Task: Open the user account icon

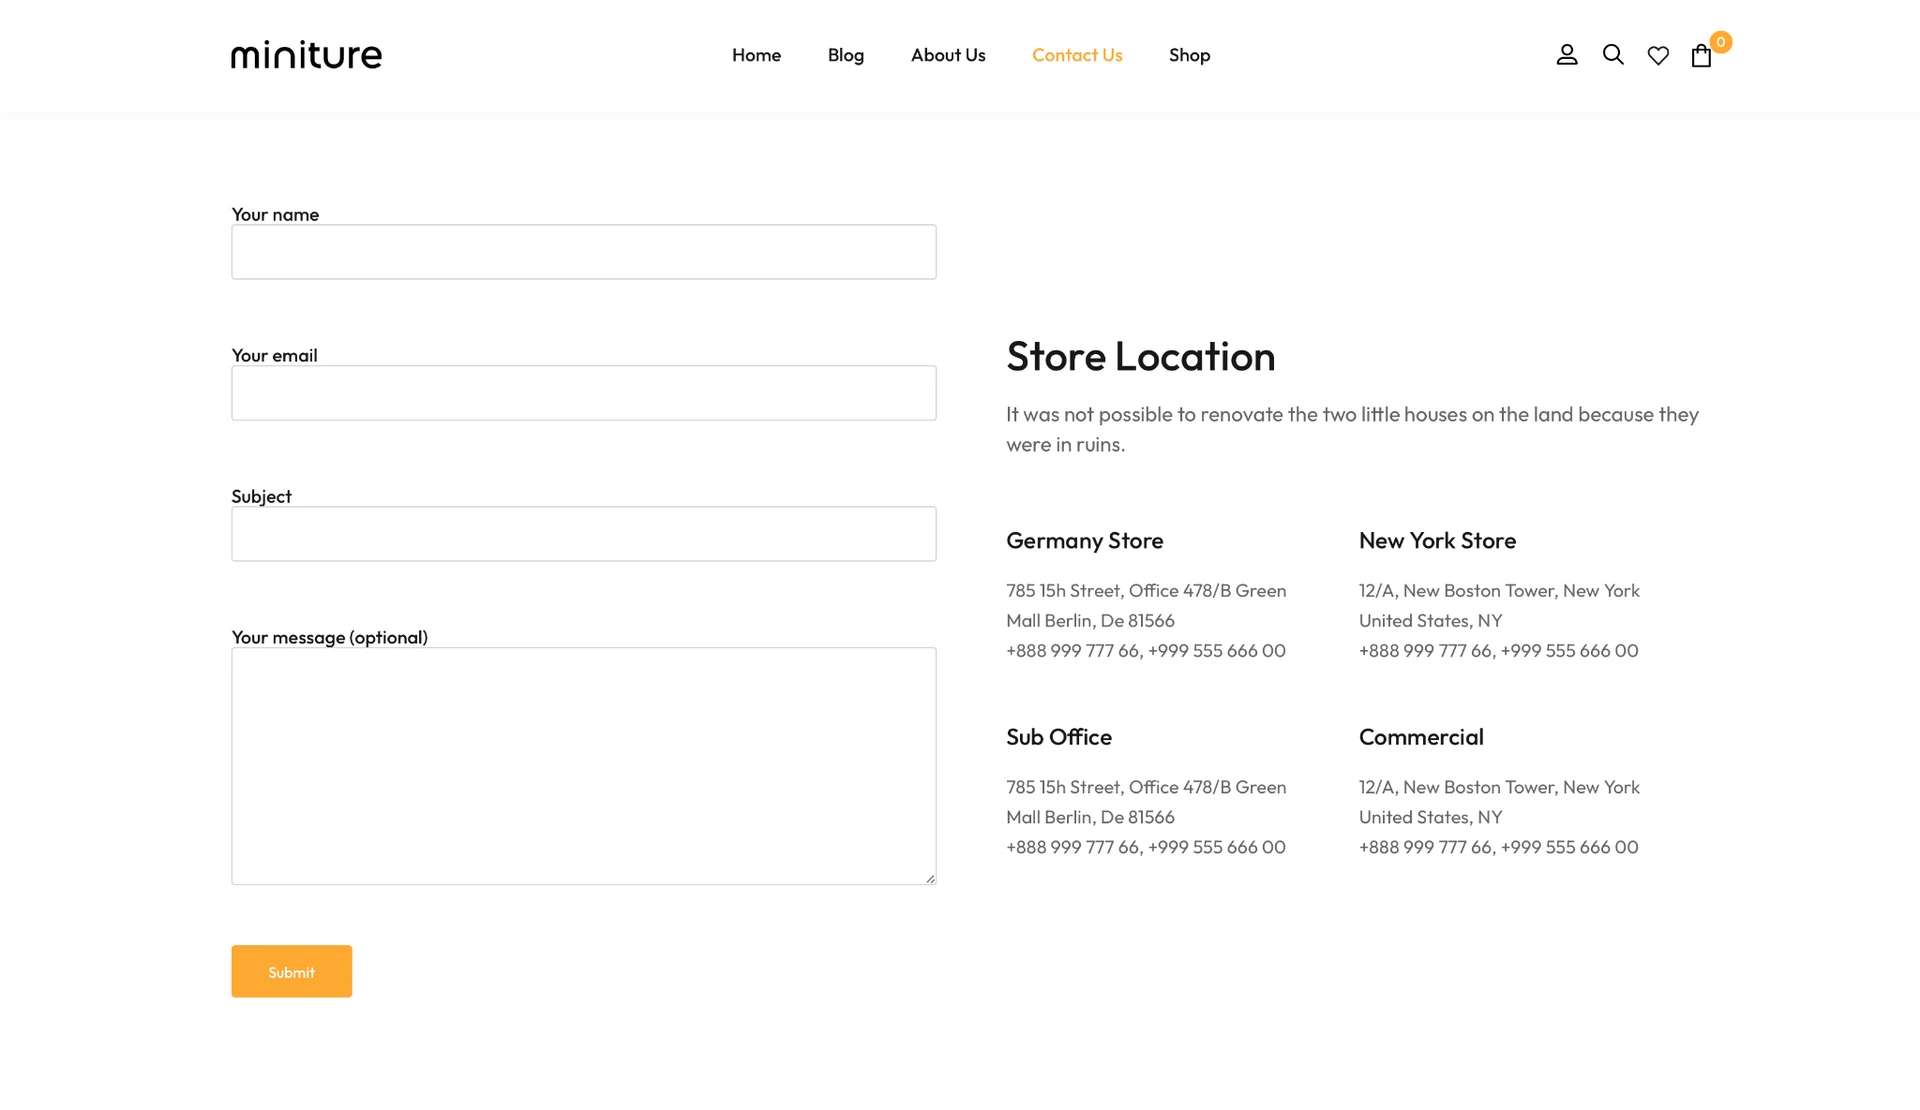Action: (1566, 55)
